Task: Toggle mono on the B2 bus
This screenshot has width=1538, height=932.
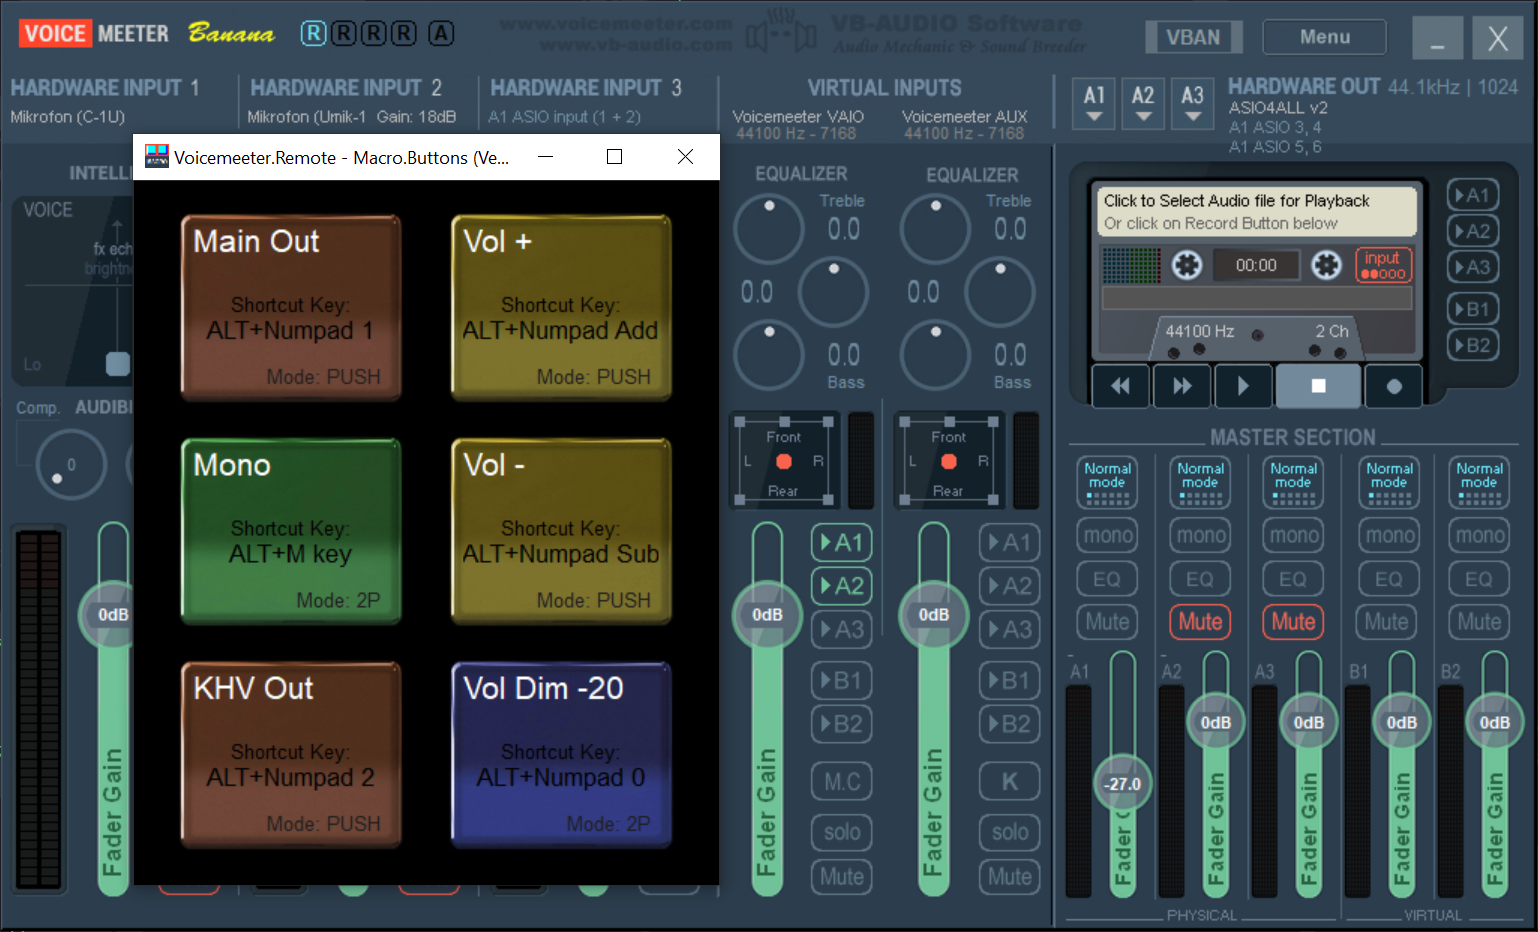Action: click(1480, 536)
